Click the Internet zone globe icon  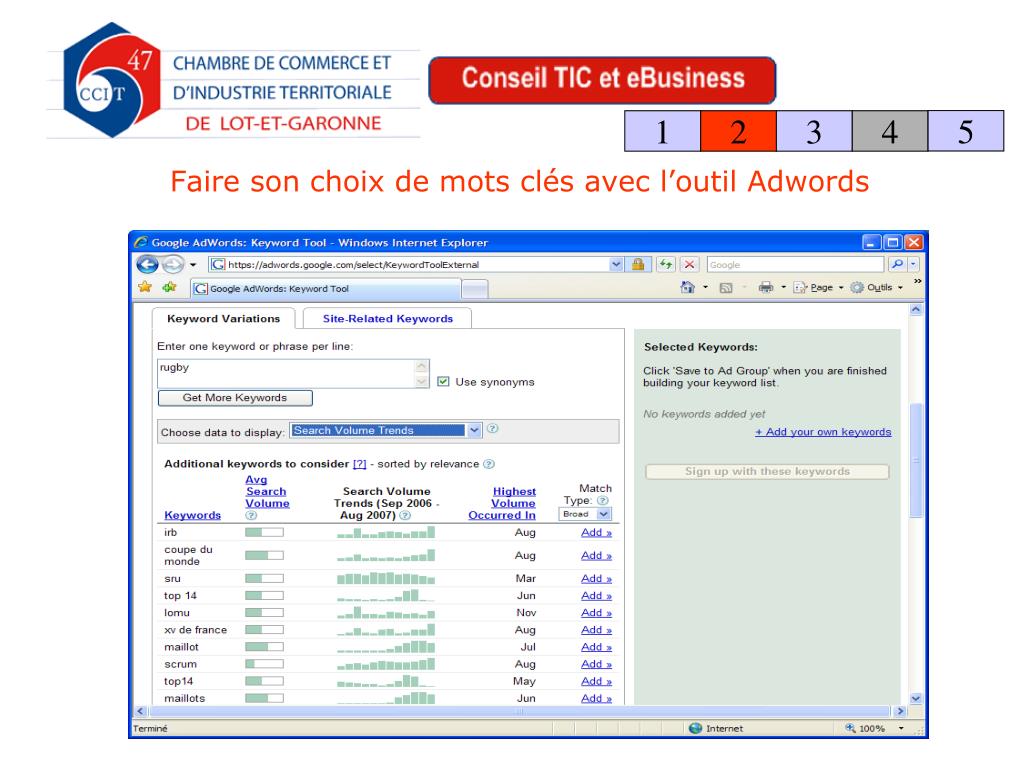point(696,728)
